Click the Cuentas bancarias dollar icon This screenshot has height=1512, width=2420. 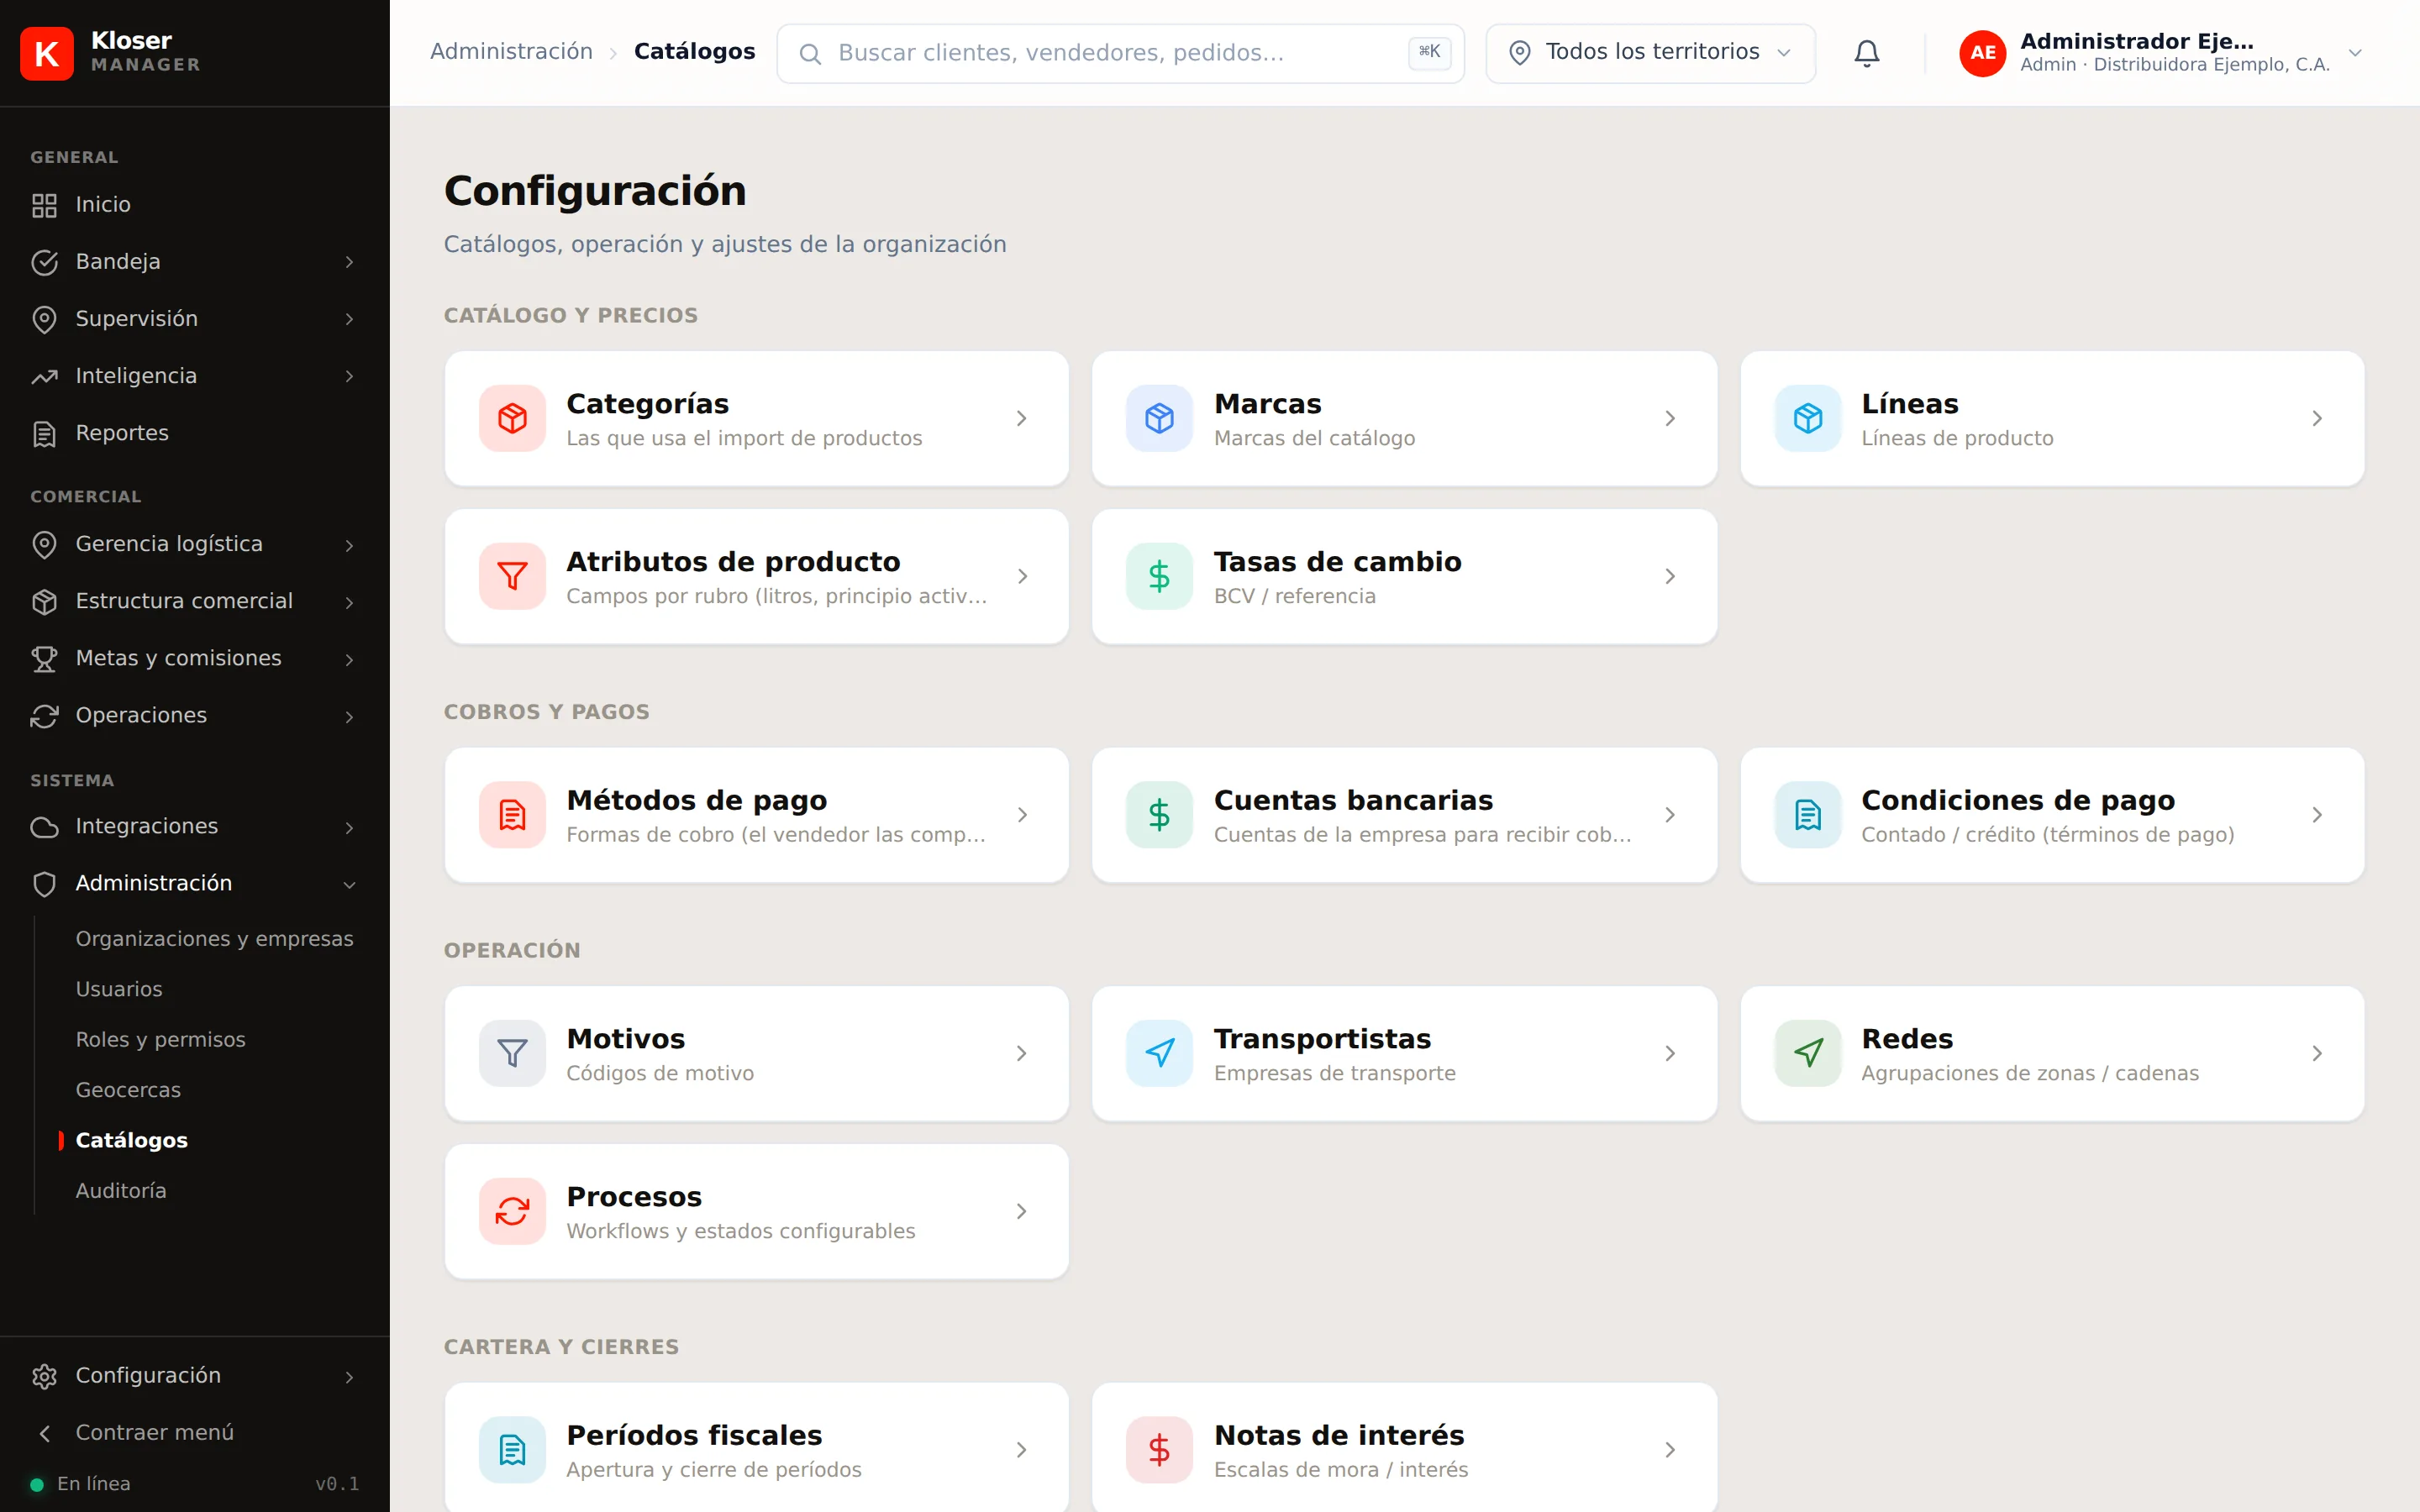tap(1159, 815)
